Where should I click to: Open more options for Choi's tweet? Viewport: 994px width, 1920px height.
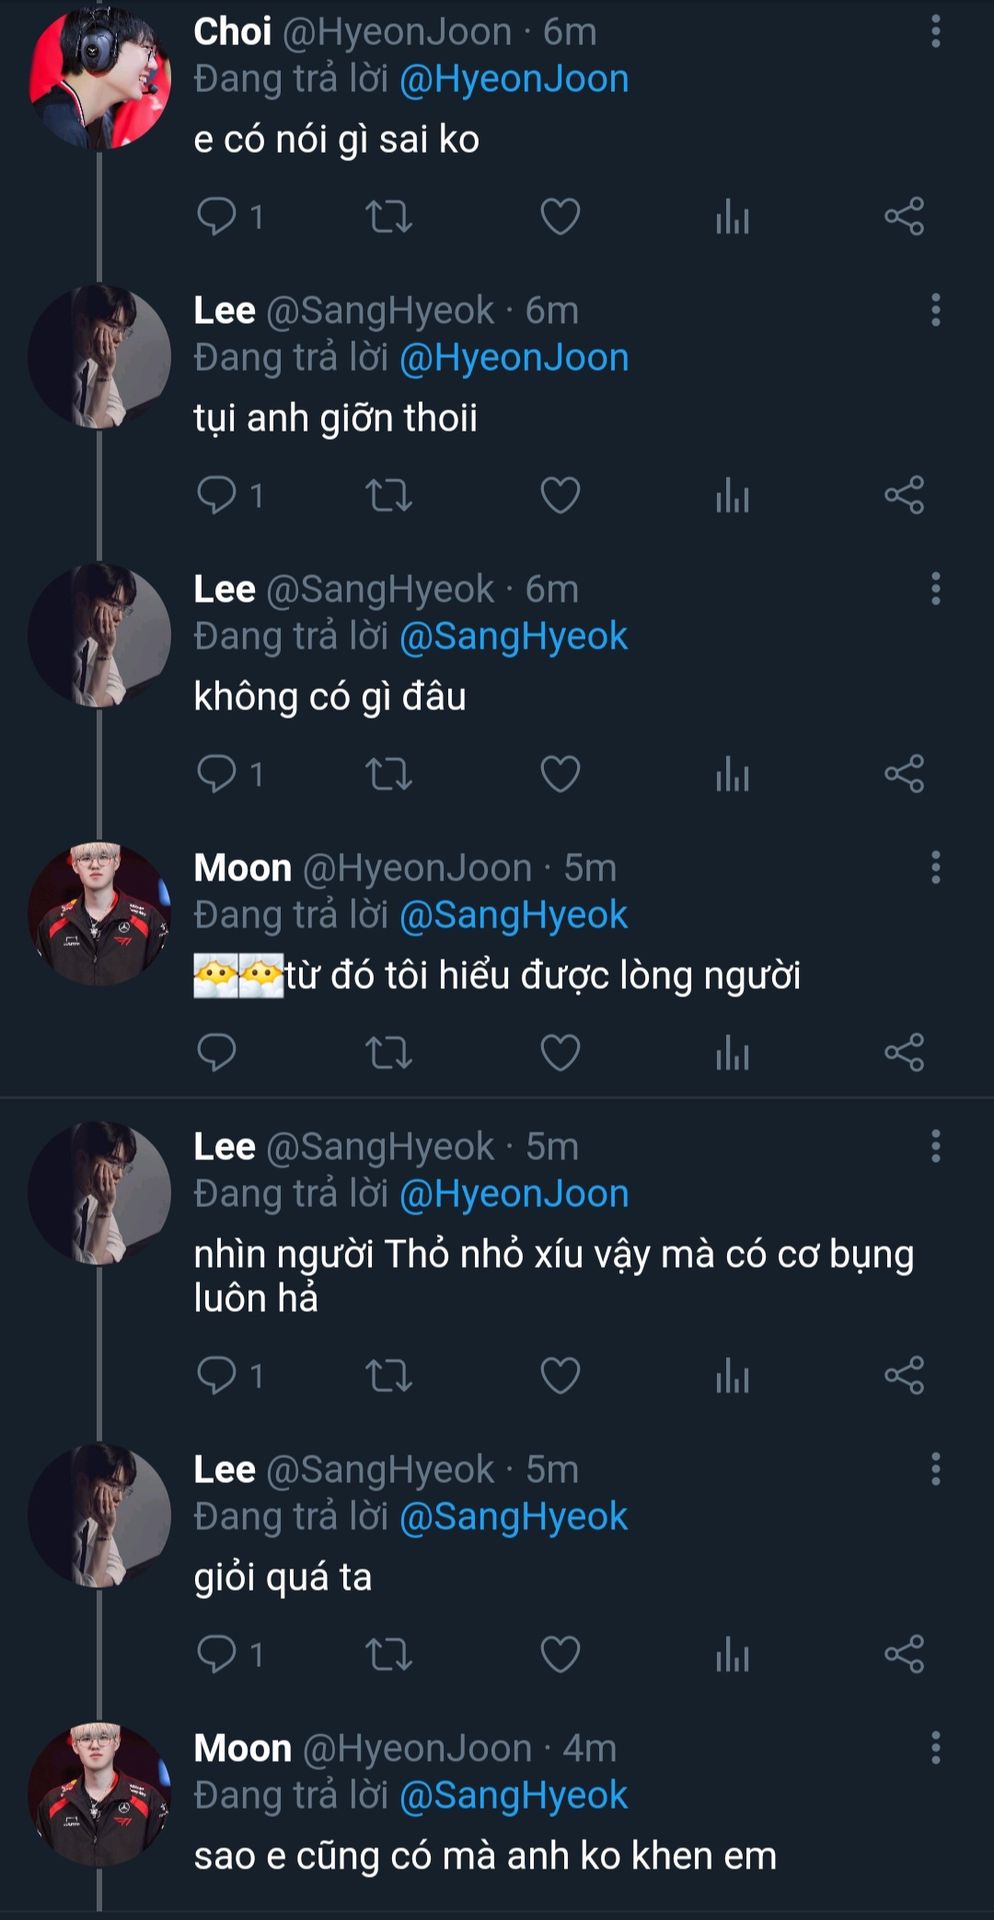pos(936,32)
